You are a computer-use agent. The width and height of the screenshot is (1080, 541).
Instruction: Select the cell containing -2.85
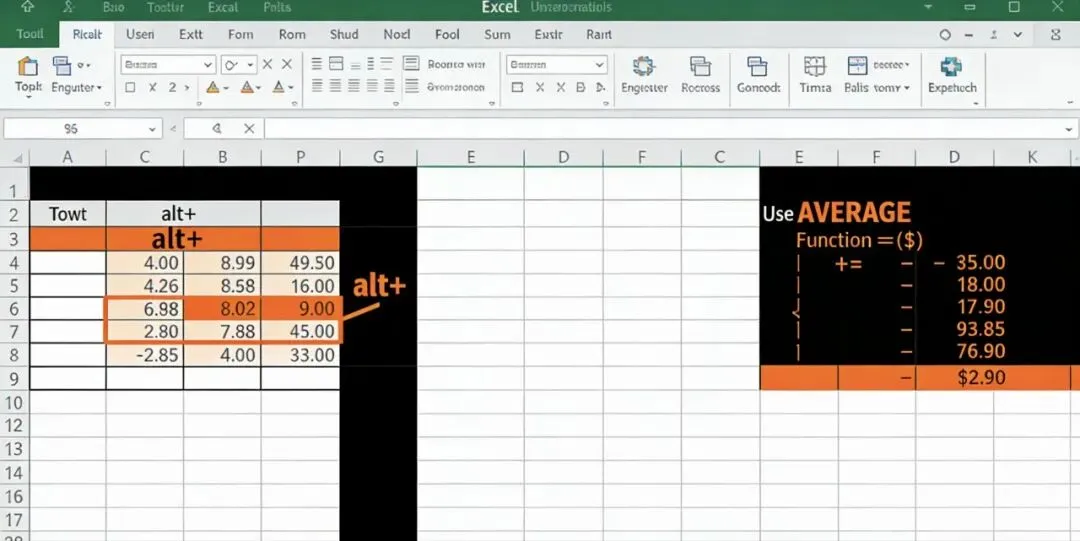(145, 355)
